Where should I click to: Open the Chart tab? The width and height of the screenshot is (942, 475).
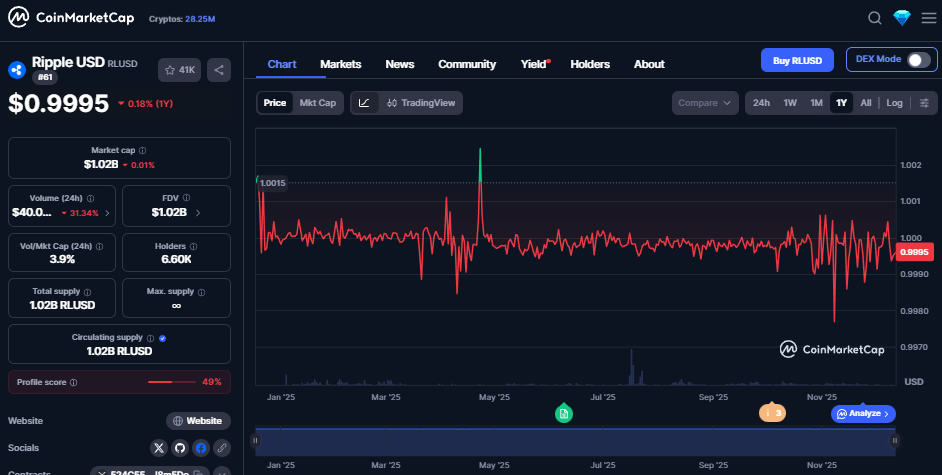pos(282,64)
